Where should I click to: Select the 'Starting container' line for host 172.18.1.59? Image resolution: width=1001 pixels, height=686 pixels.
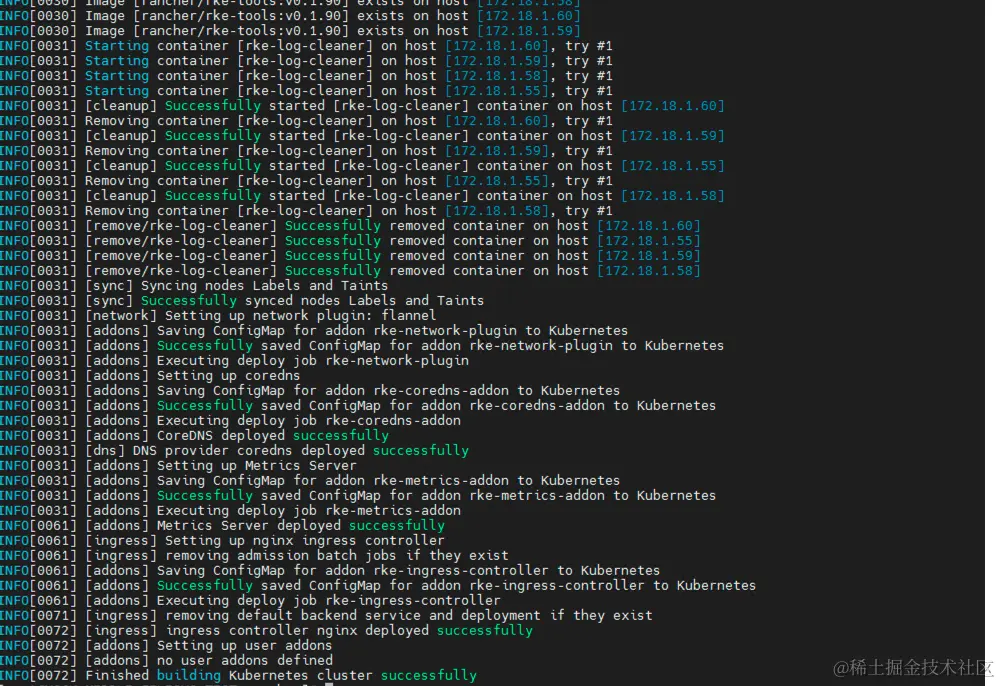click(306, 61)
